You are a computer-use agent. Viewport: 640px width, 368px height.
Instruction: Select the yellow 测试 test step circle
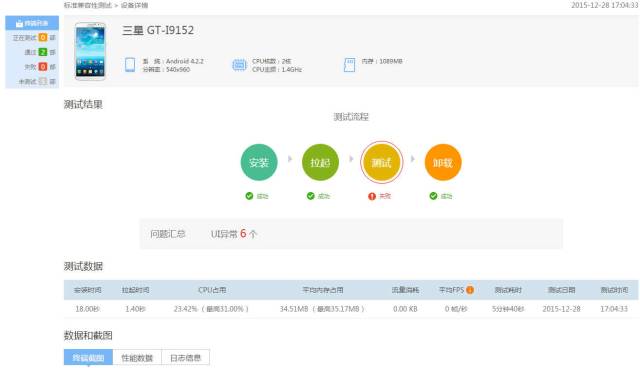382,162
